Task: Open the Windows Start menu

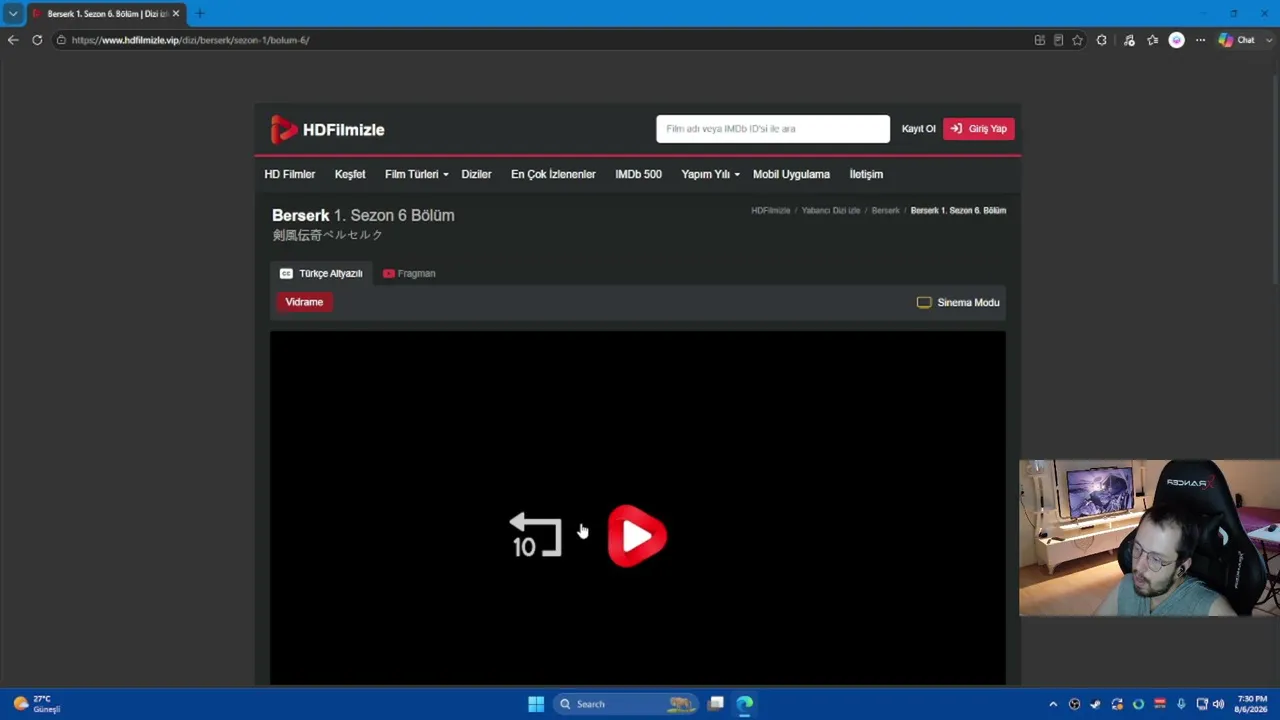Action: coord(536,704)
